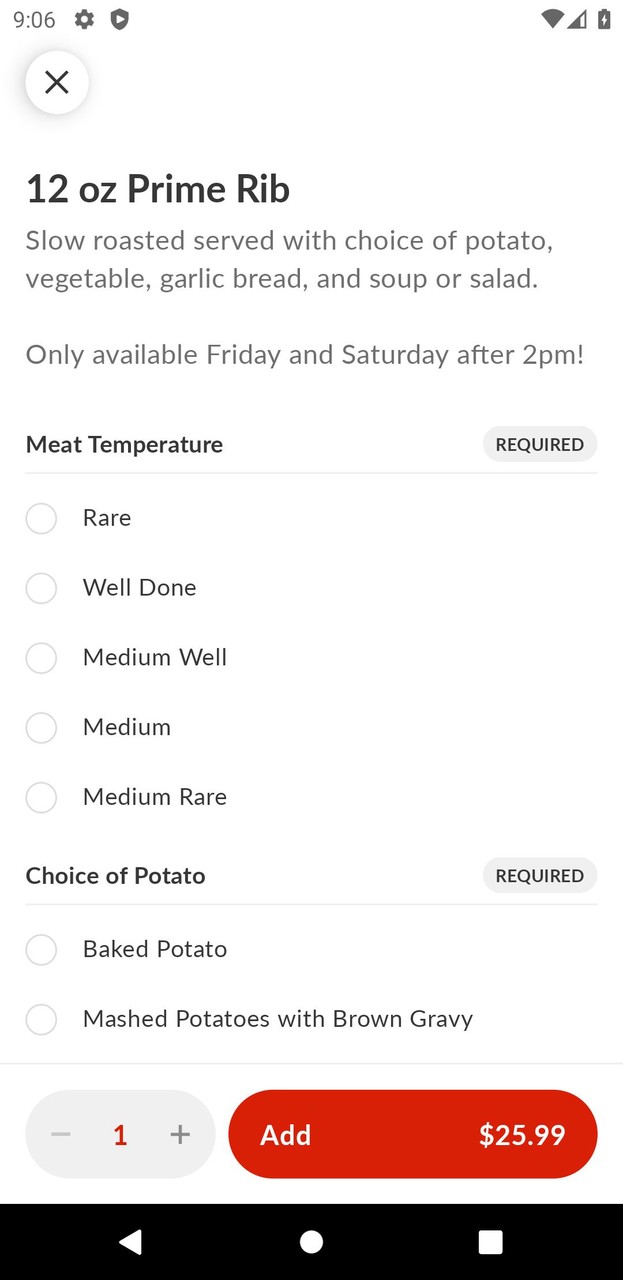This screenshot has width=623, height=1280.
Task: Tap the battery icon in status bar
Action: (x=604, y=19)
